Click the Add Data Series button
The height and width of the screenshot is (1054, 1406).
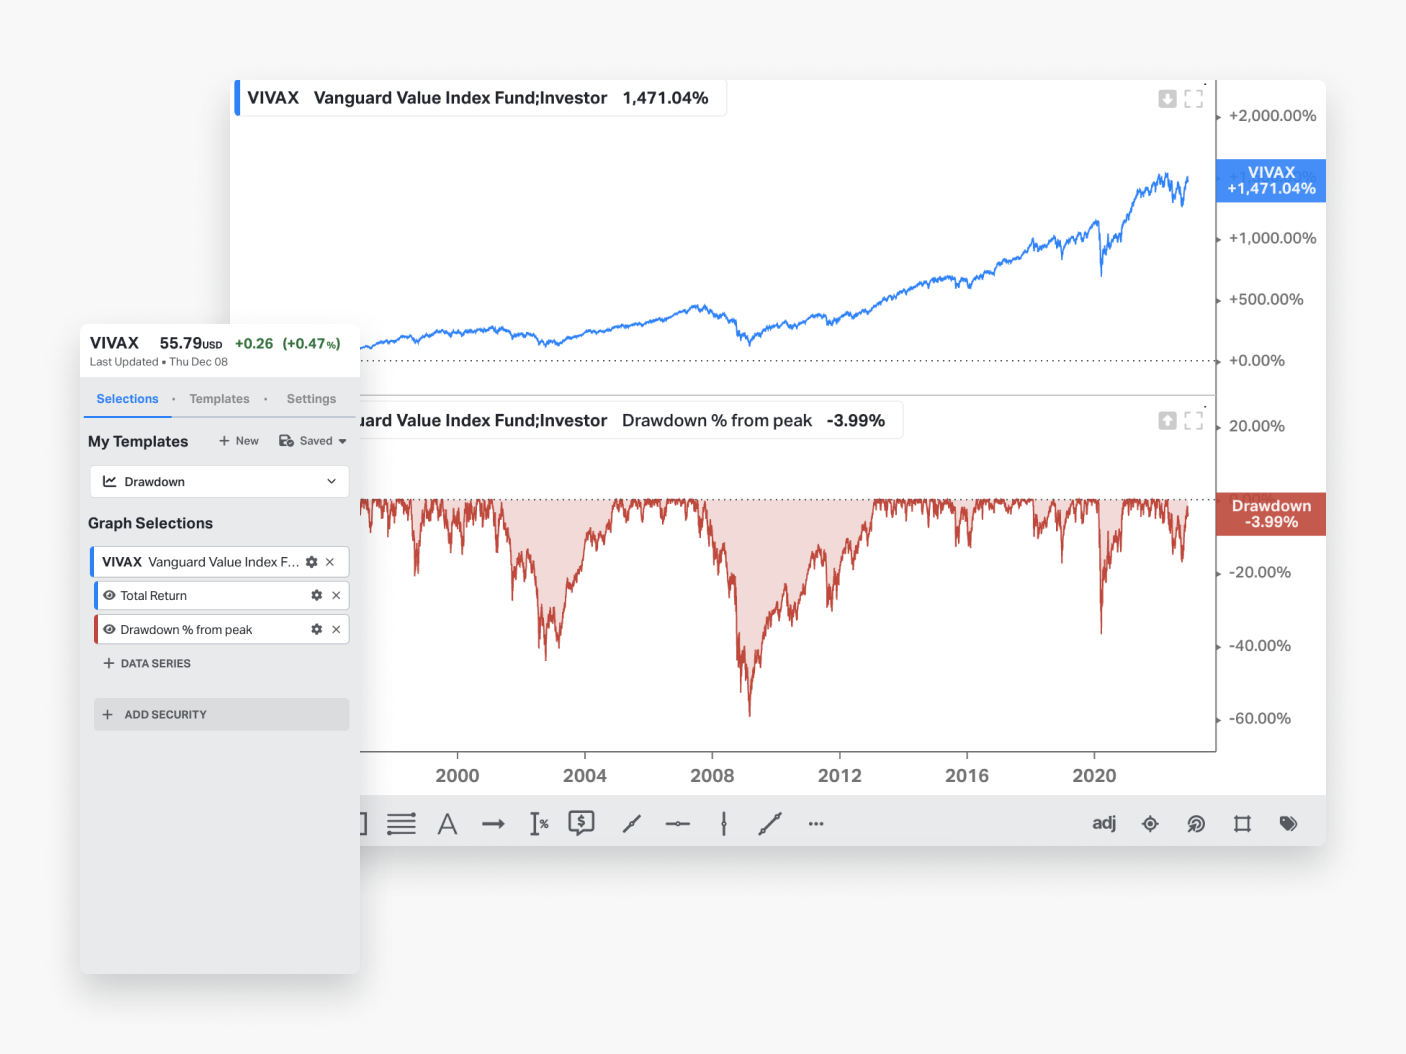pyautogui.click(x=147, y=663)
